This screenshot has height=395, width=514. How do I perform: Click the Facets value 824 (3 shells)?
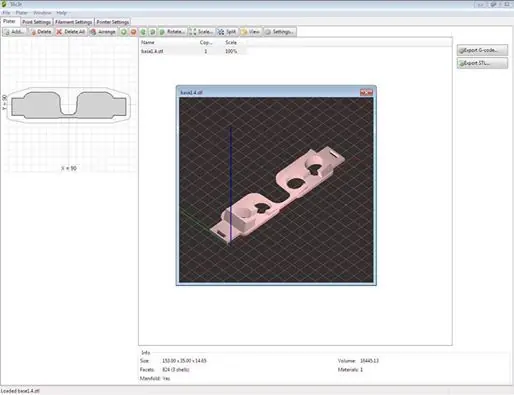[x=176, y=370]
